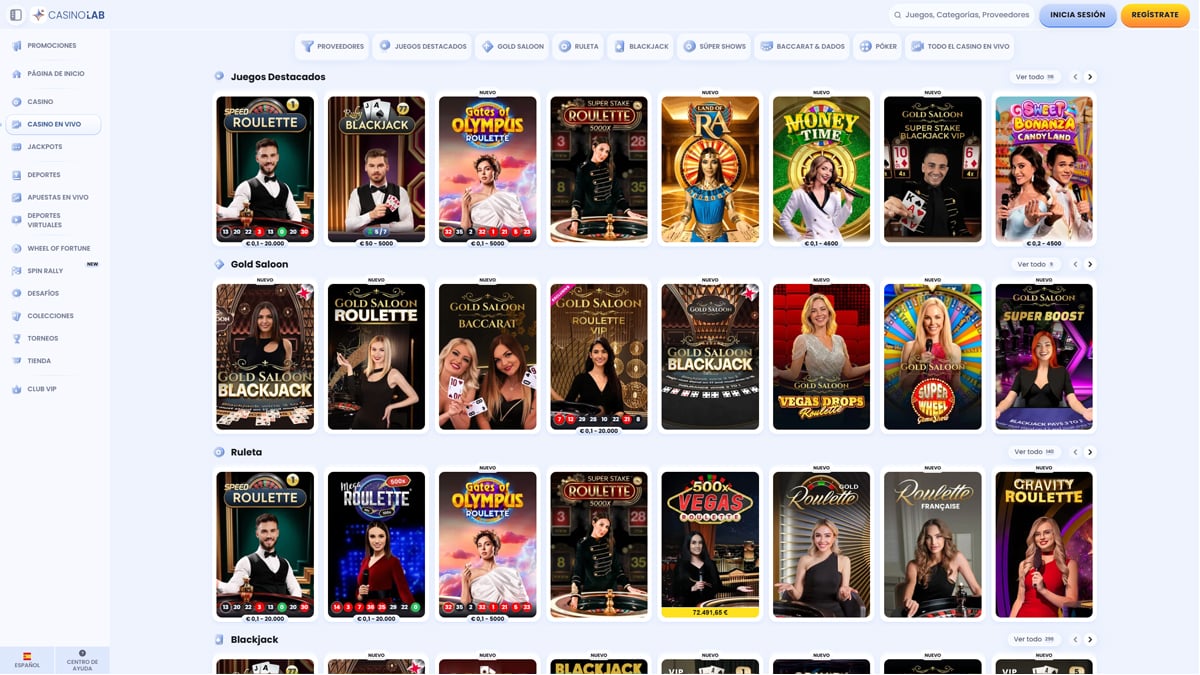Open Gold Saloon Baccarat thumbnail

[x=487, y=357]
